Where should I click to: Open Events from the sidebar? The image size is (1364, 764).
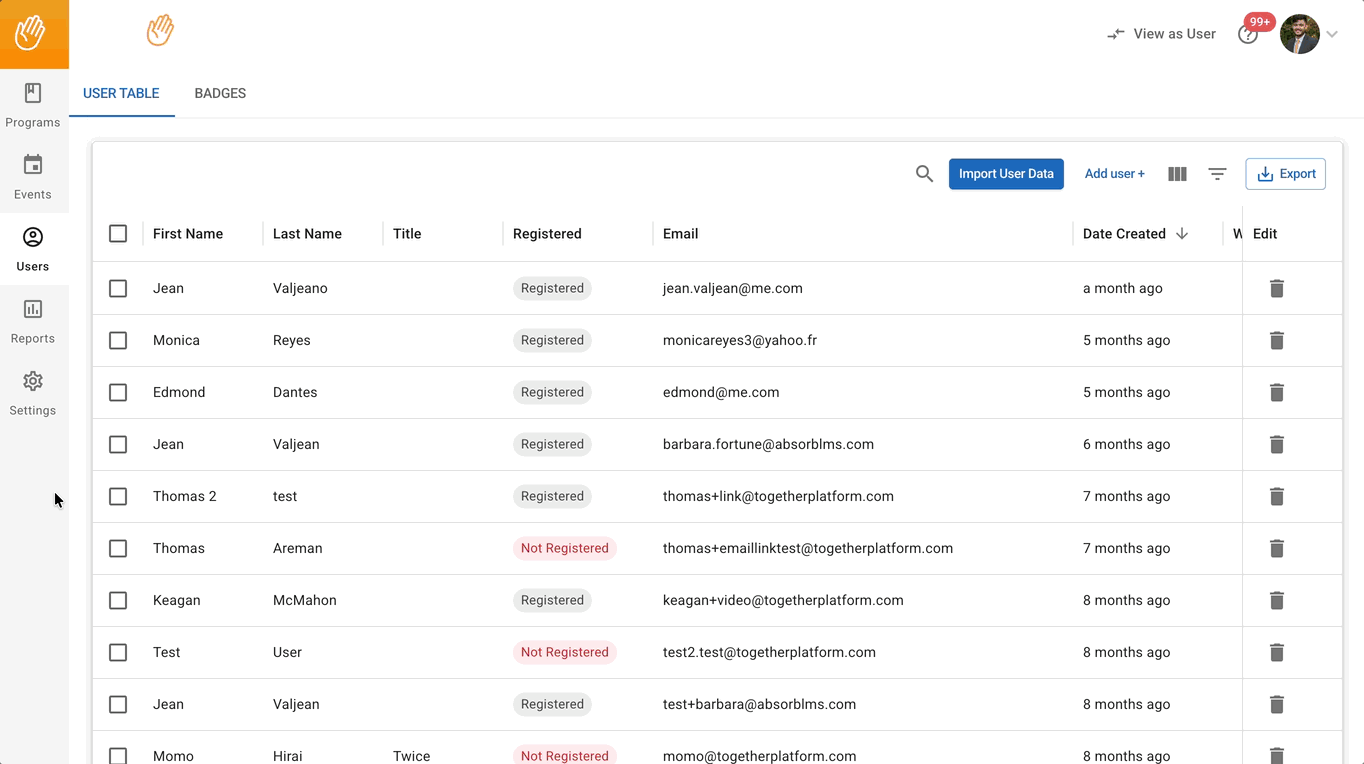33,177
